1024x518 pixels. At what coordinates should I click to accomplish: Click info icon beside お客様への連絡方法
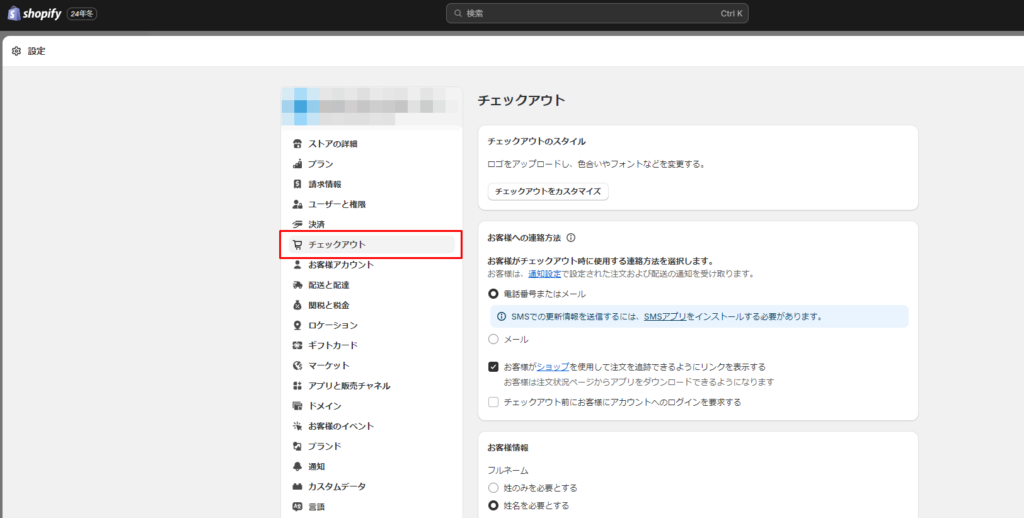(x=571, y=238)
